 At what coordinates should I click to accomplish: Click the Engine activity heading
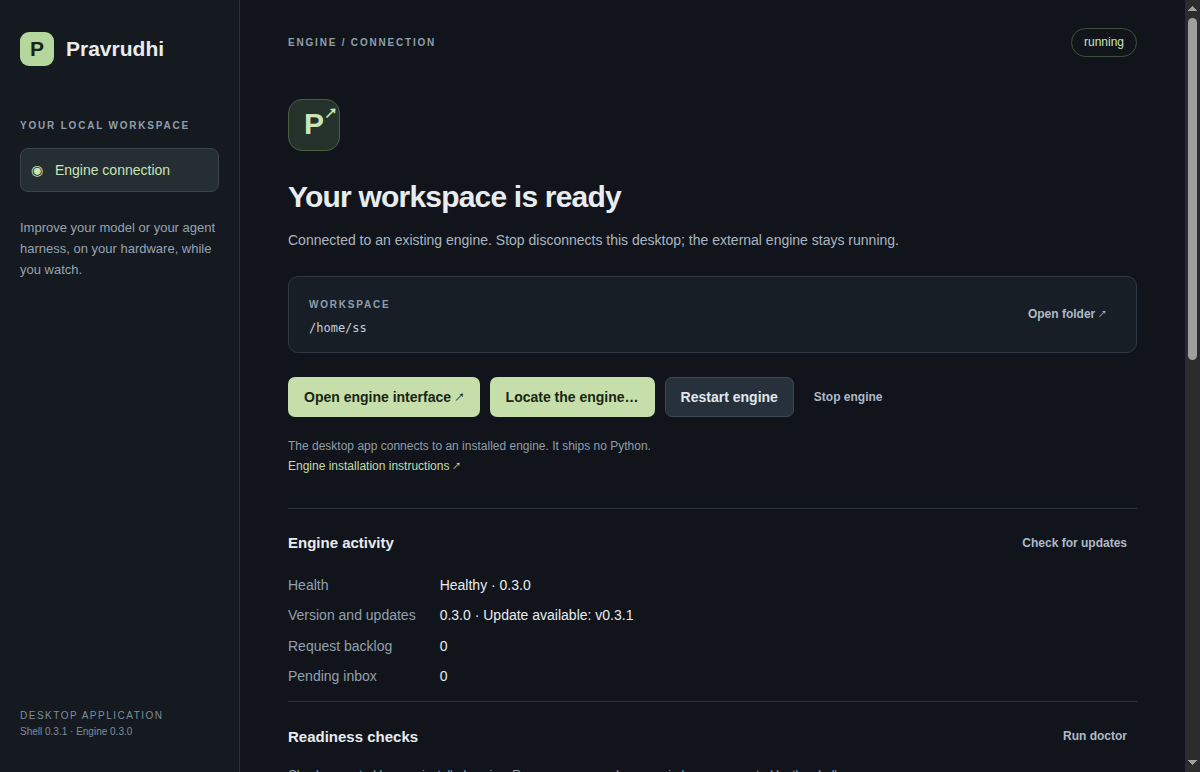(341, 543)
